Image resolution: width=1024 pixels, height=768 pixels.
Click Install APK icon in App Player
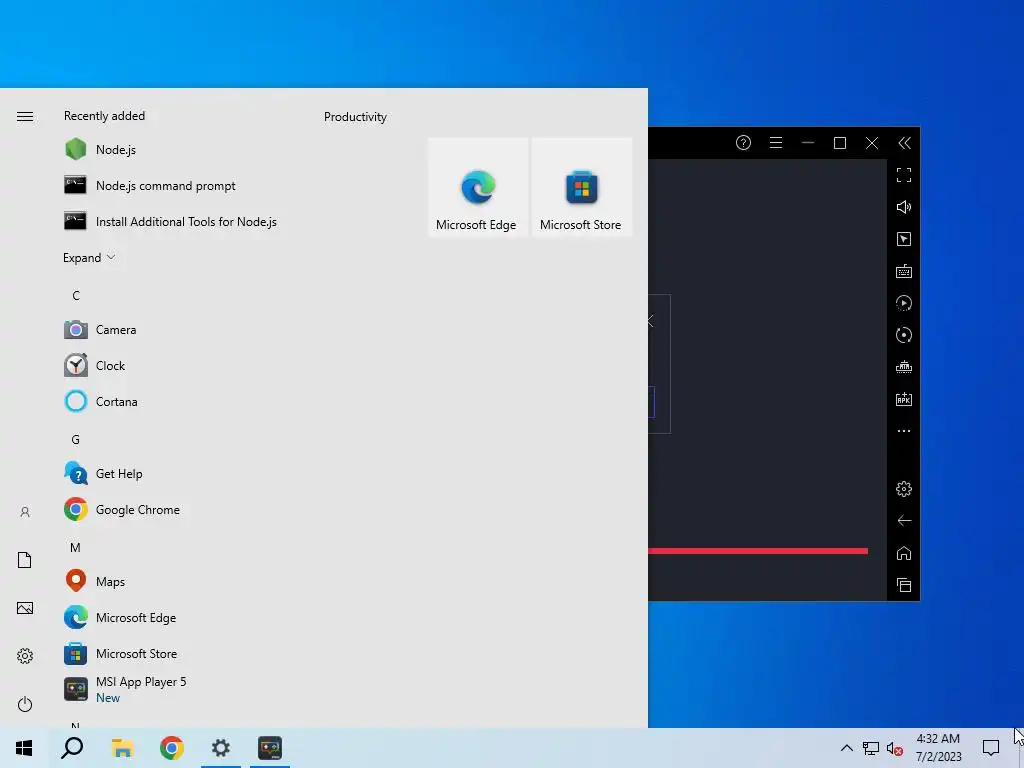904,399
